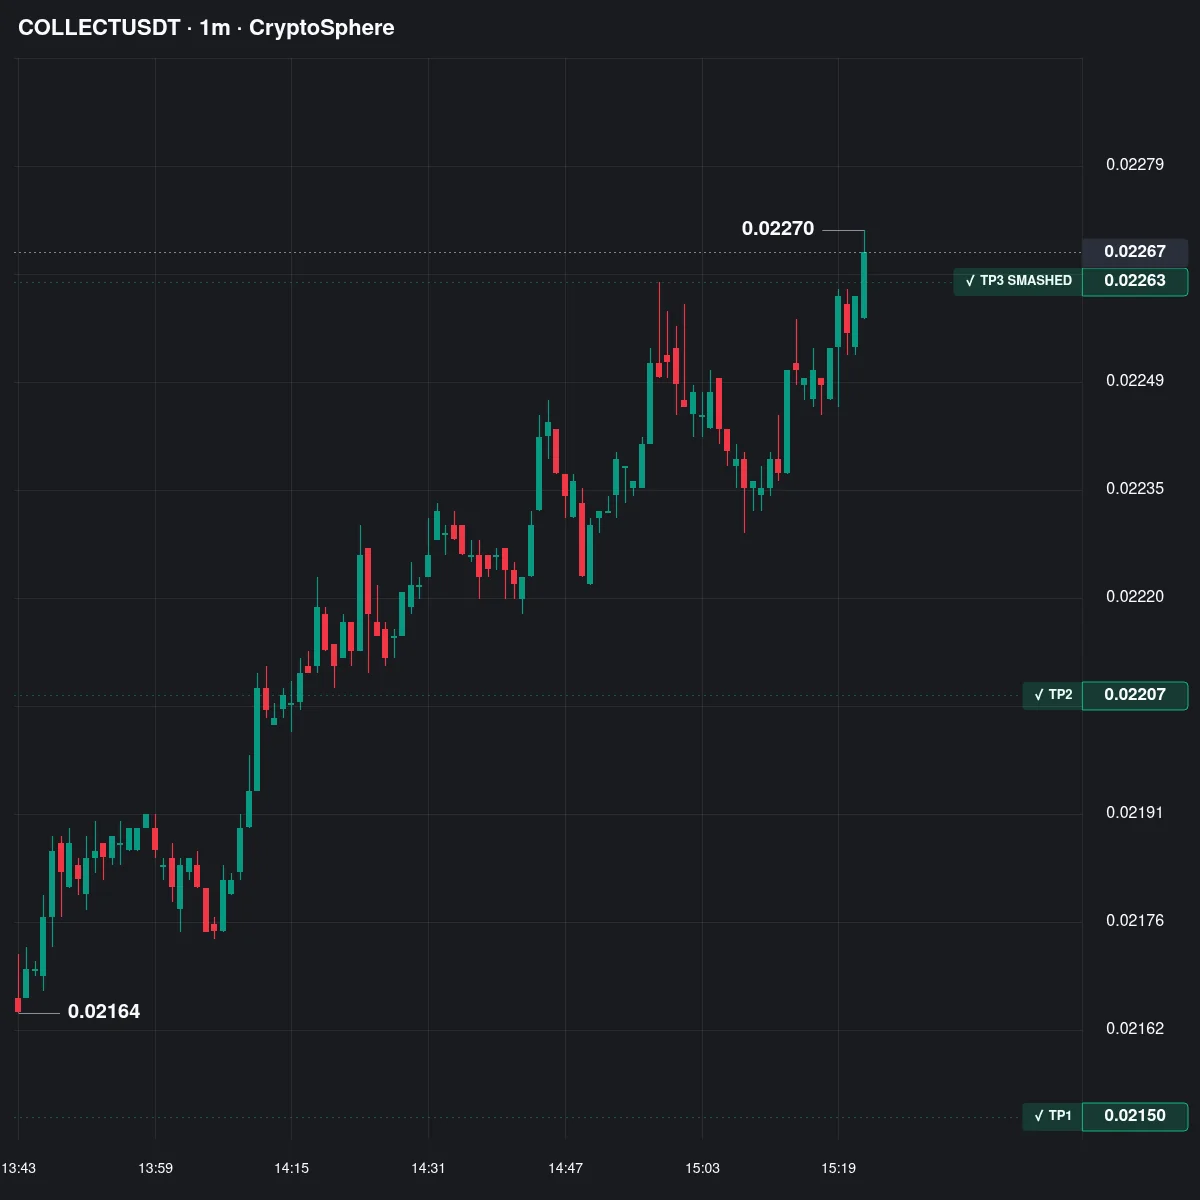Screen dimensions: 1200x1200
Task: Click the 15:03 time axis label
Action: tap(702, 1168)
